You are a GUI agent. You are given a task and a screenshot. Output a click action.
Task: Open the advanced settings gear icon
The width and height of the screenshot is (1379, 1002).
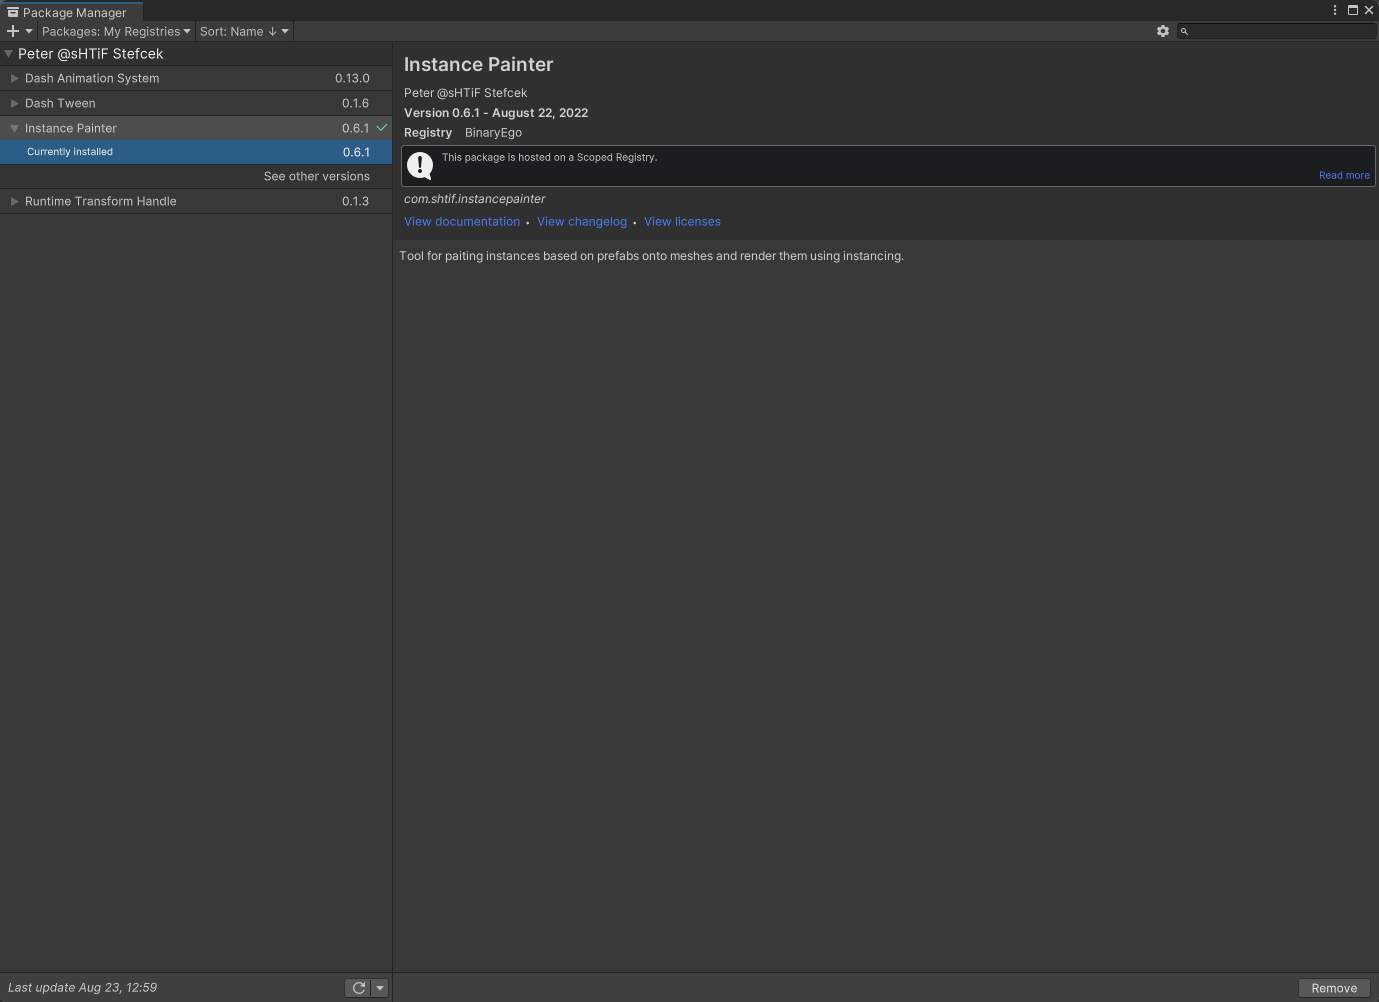tap(1163, 31)
